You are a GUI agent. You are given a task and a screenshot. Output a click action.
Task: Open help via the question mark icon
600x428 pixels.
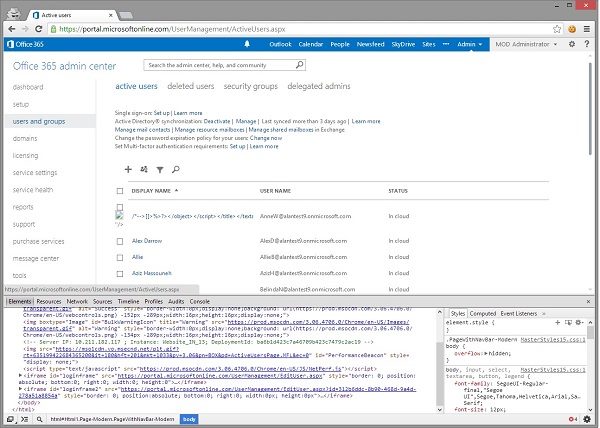click(587, 44)
